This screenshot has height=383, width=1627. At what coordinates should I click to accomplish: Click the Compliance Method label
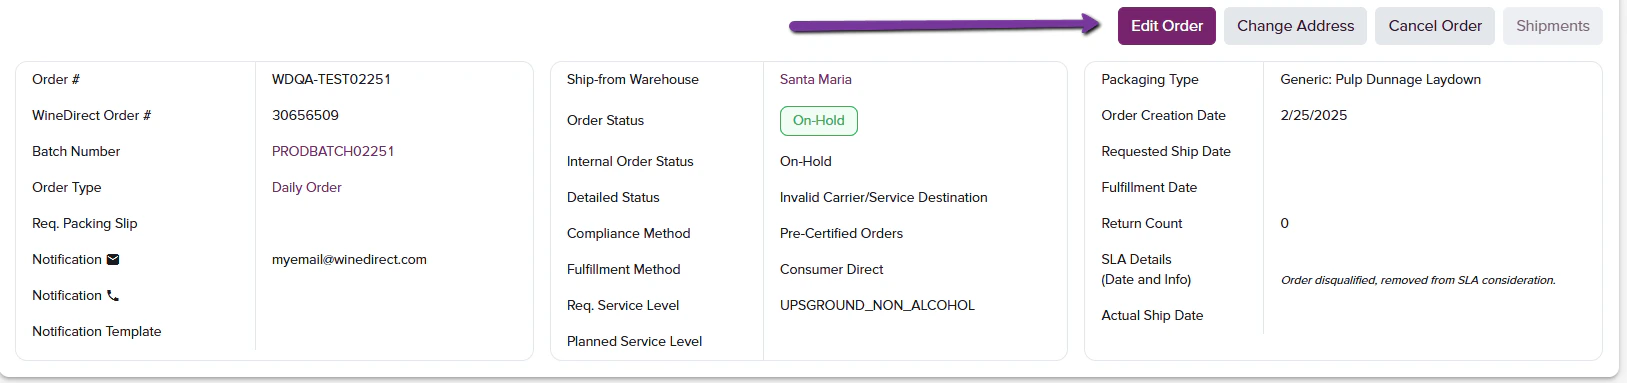(x=629, y=233)
